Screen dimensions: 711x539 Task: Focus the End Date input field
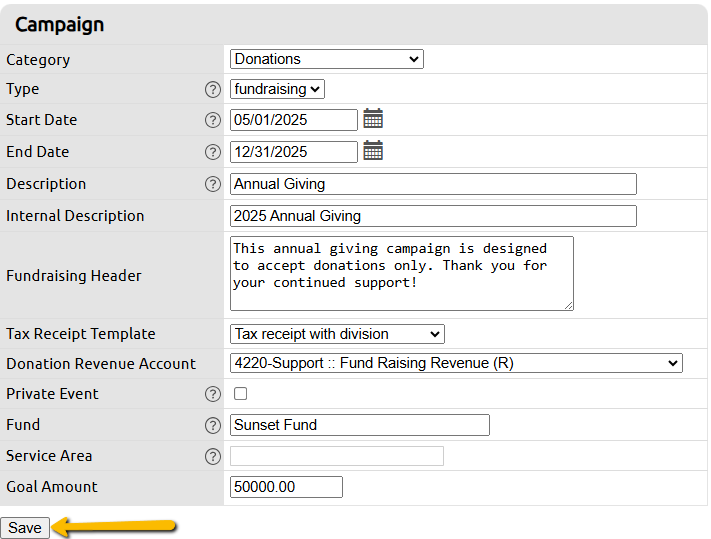click(293, 152)
